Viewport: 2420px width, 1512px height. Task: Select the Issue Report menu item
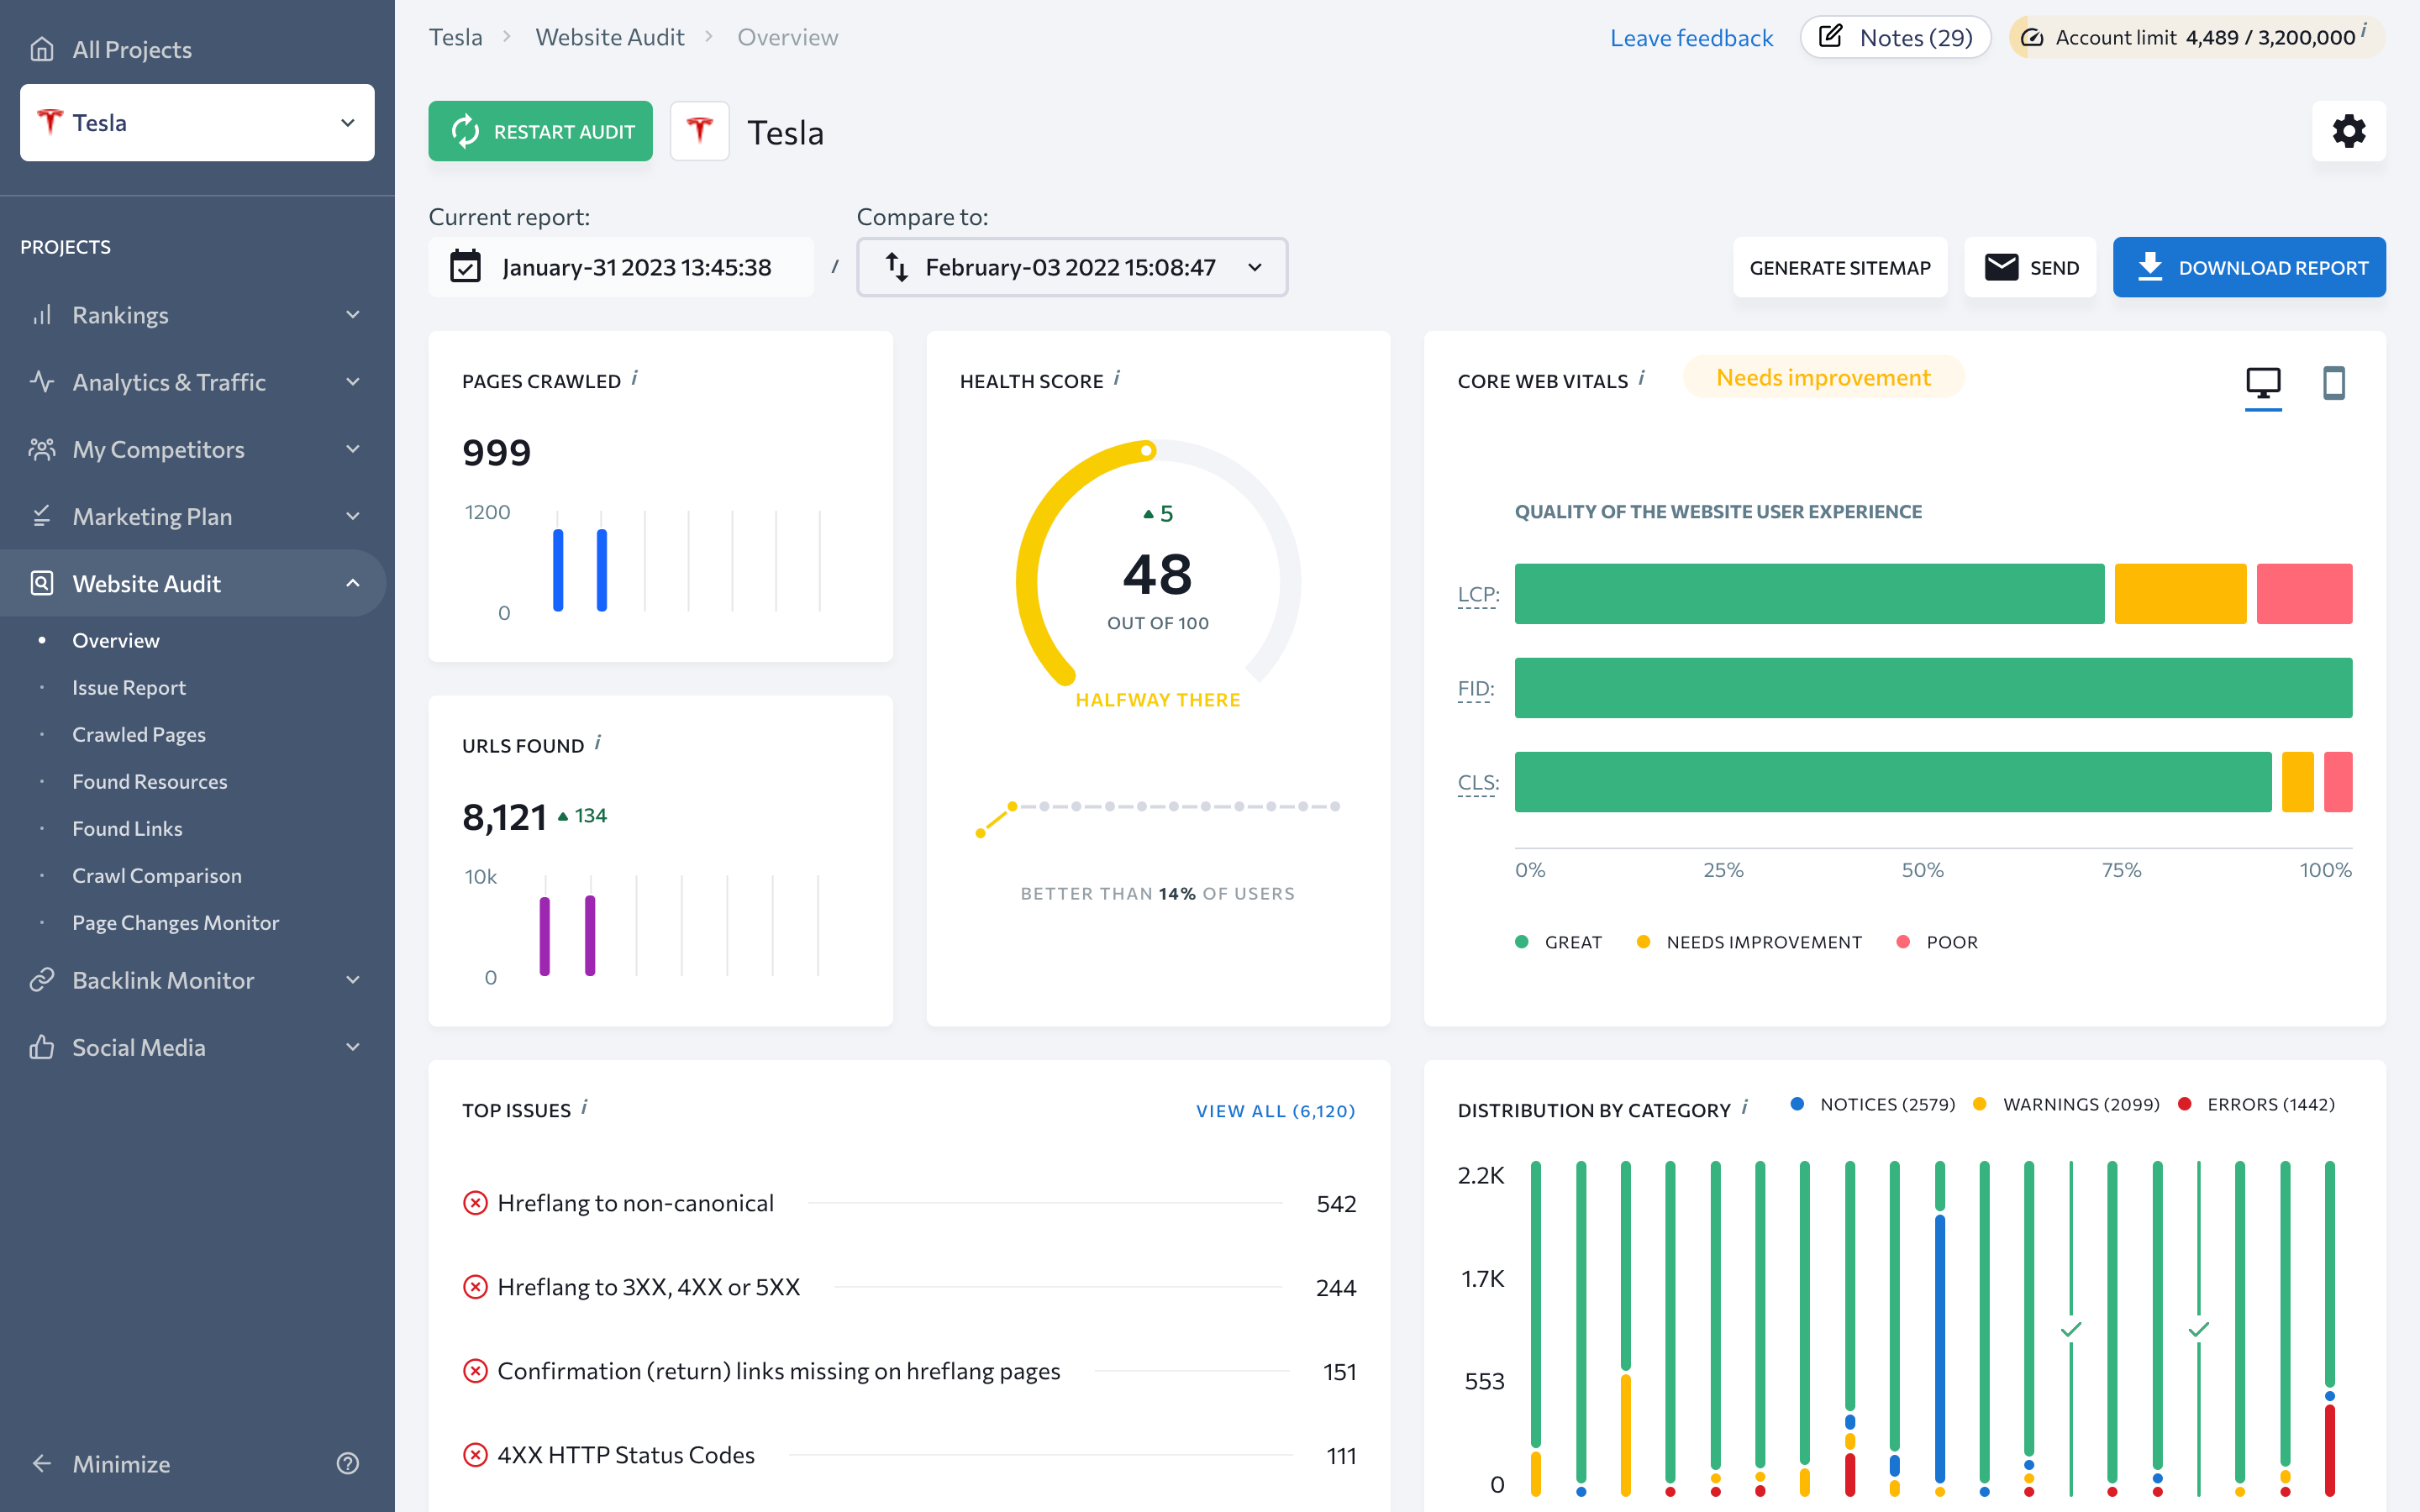point(127,686)
